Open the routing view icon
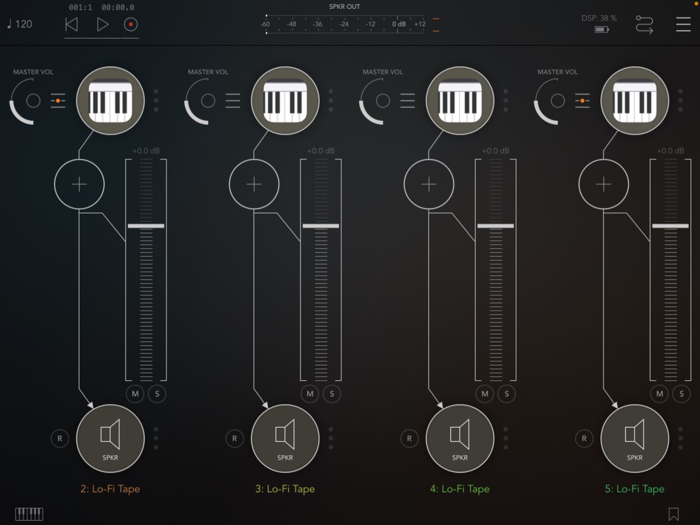The width and height of the screenshot is (700, 525). (x=644, y=25)
